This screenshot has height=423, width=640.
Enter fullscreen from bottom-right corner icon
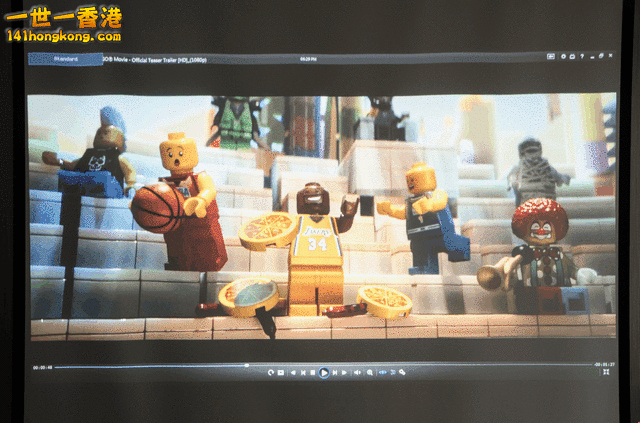pyautogui.click(x=605, y=372)
